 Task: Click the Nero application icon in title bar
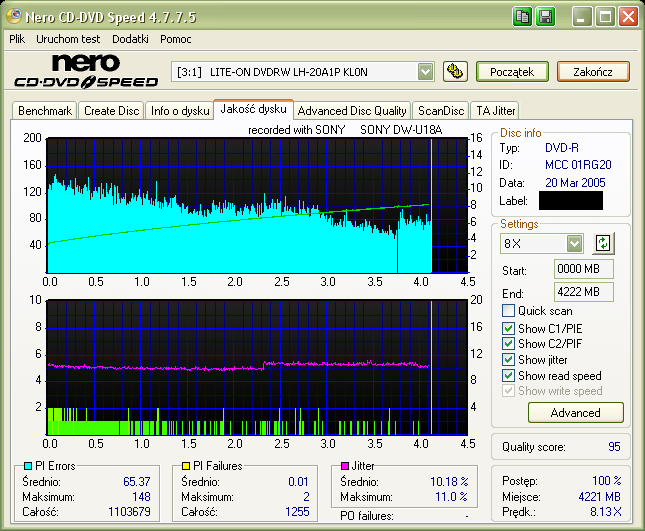14,16
